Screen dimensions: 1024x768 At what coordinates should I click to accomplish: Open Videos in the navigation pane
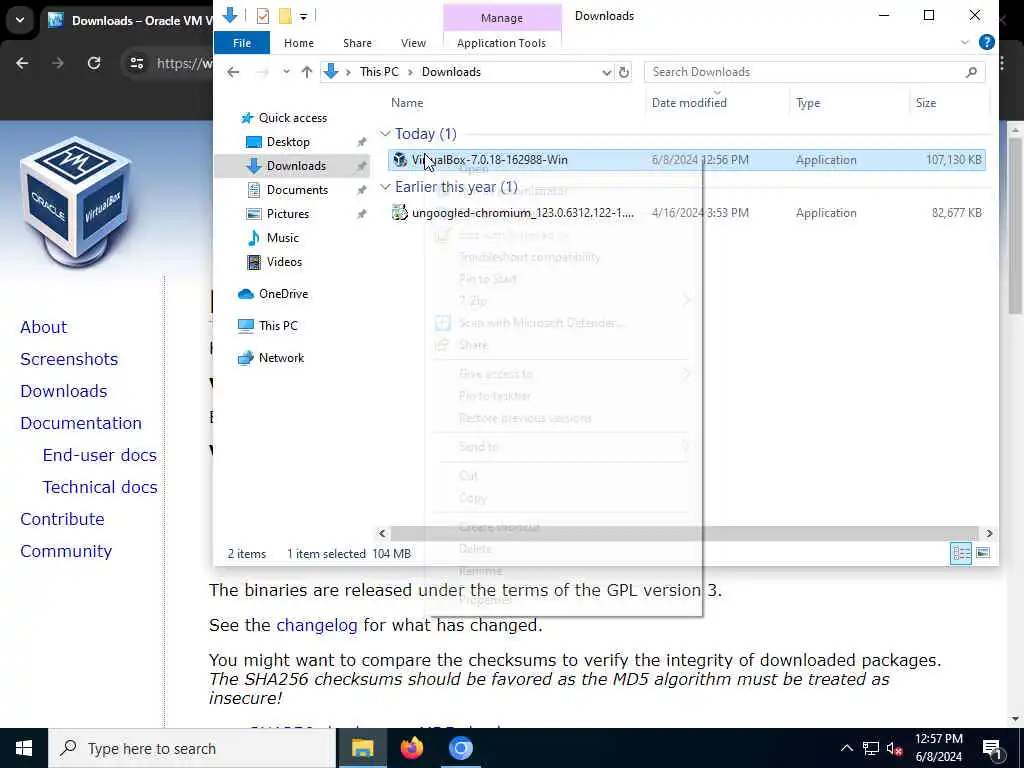click(284, 262)
